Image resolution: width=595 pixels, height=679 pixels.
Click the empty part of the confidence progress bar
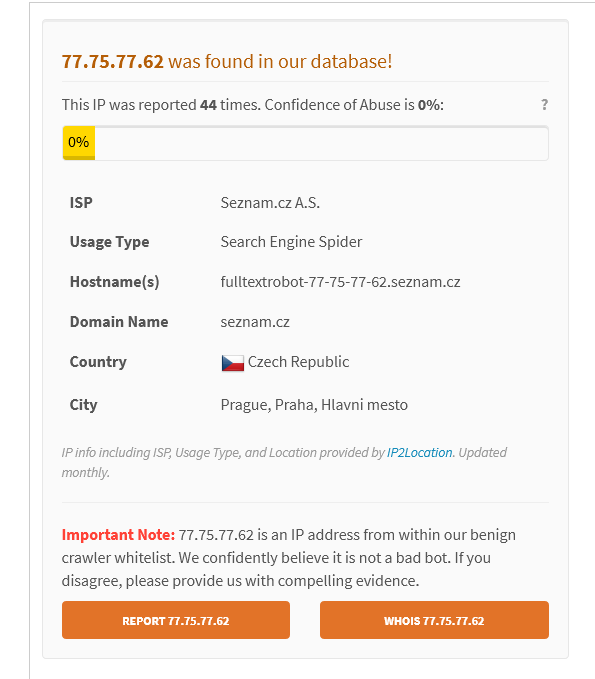click(321, 143)
